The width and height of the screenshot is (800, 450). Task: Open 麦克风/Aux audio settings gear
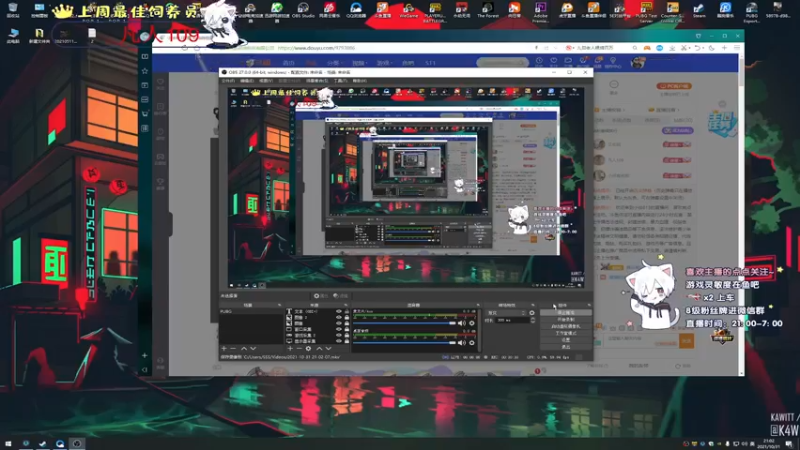click(471, 323)
